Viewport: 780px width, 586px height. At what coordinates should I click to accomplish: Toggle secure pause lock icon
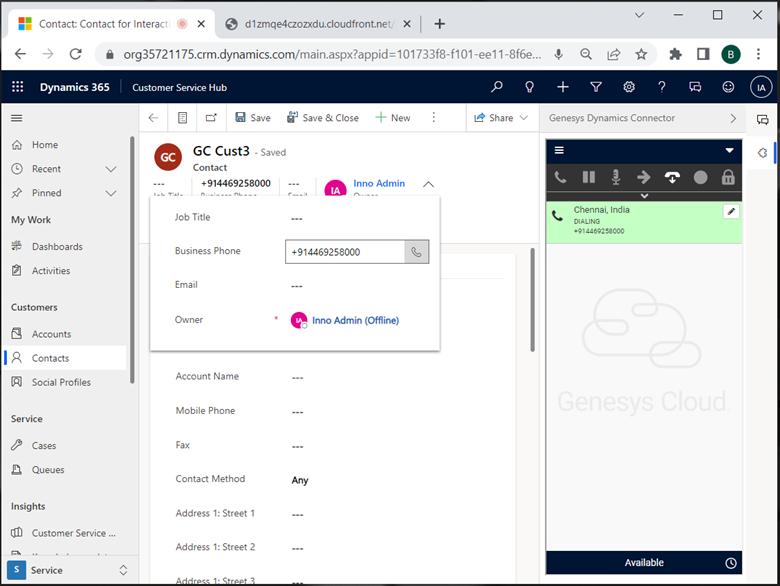[728, 177]
